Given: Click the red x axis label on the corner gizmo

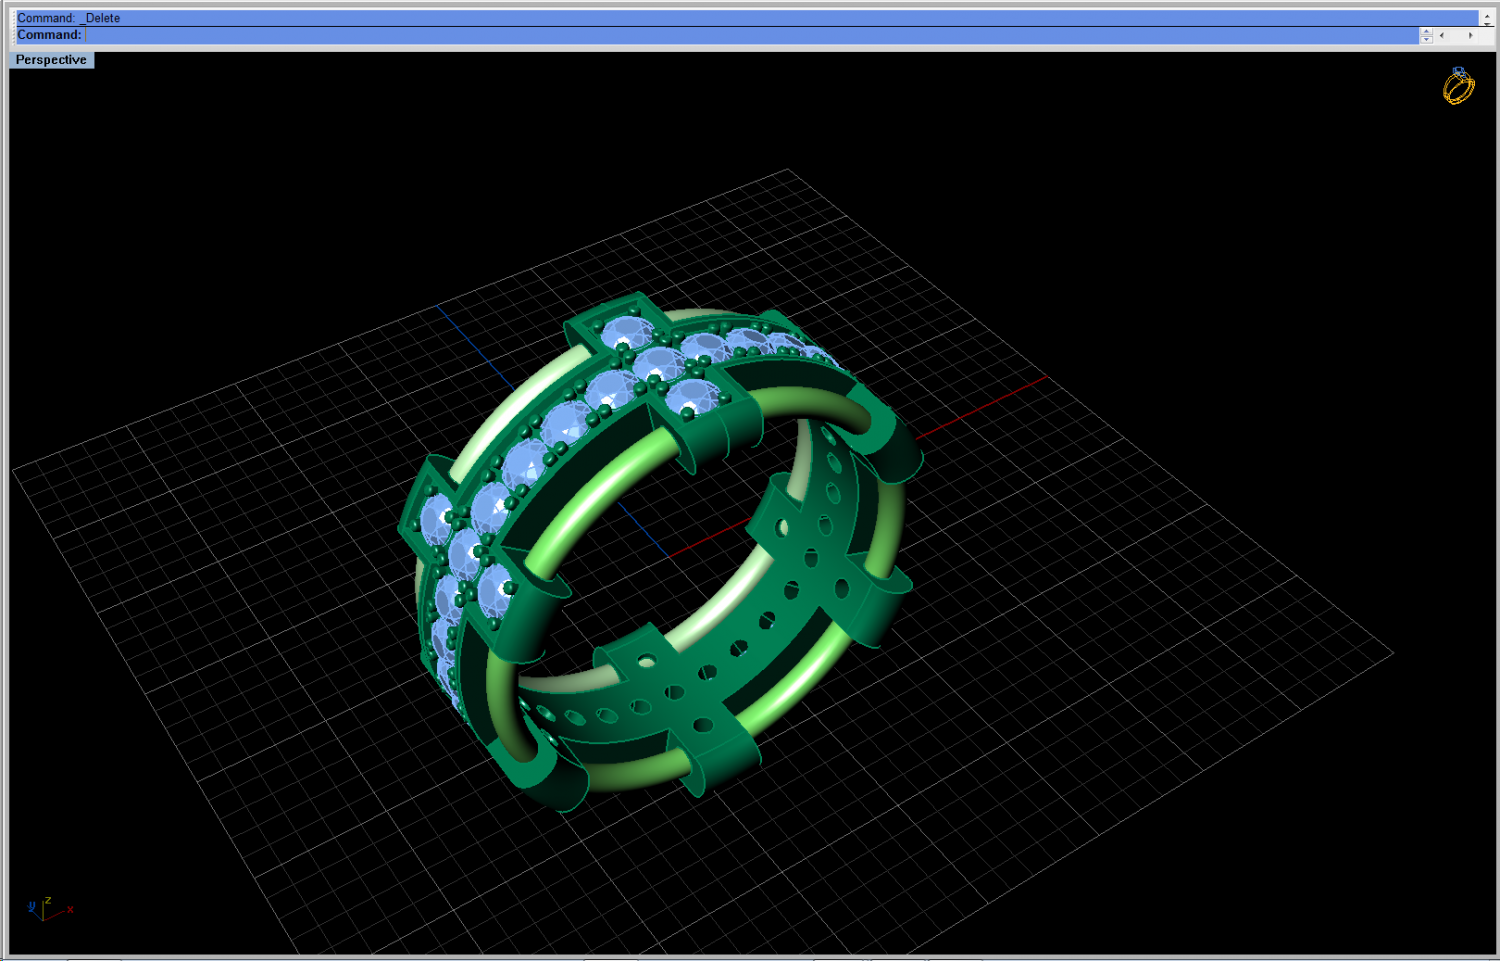Looking at the screenshot, I should point(70,909).
